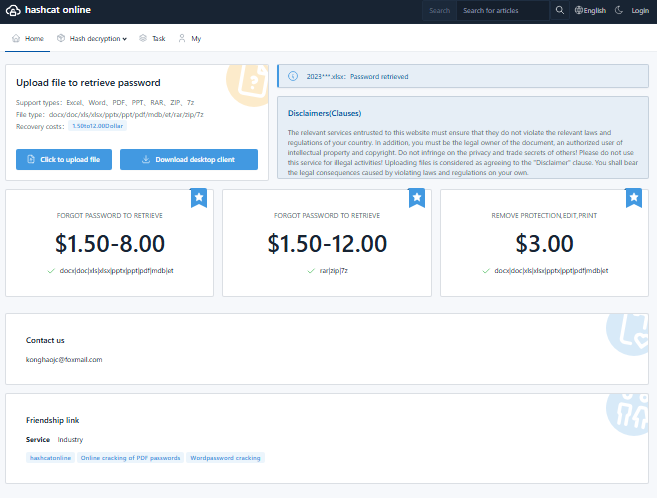Screen dimensions: 657x498
Task: Click the Disclaimers(Clauses) heading
Action: point(324,113)
